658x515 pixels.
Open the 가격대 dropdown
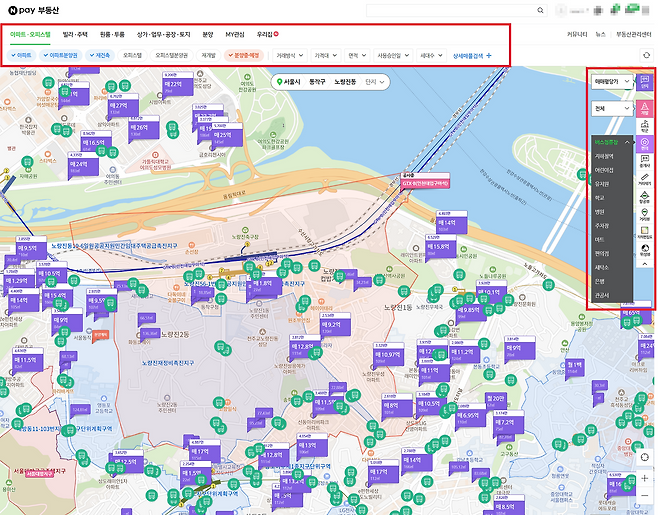(325, 55)
